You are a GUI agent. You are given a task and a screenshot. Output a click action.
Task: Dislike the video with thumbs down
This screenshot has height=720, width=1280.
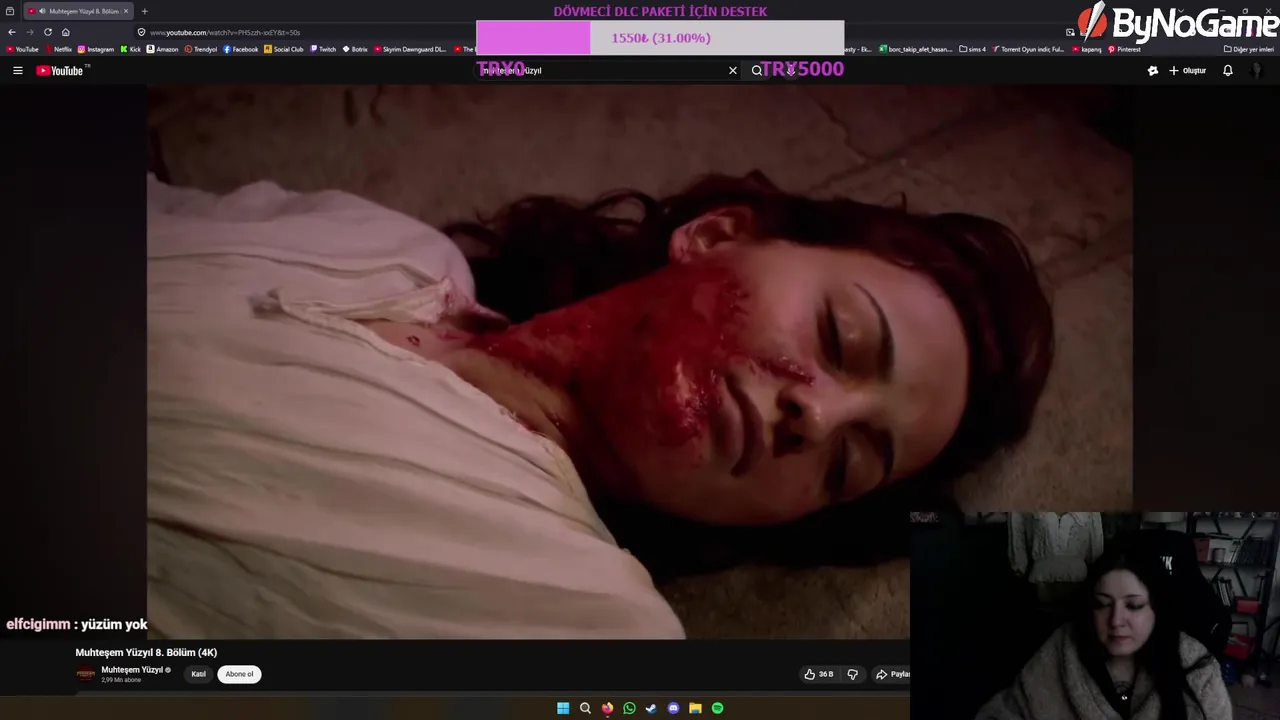(x=852, y=674)
